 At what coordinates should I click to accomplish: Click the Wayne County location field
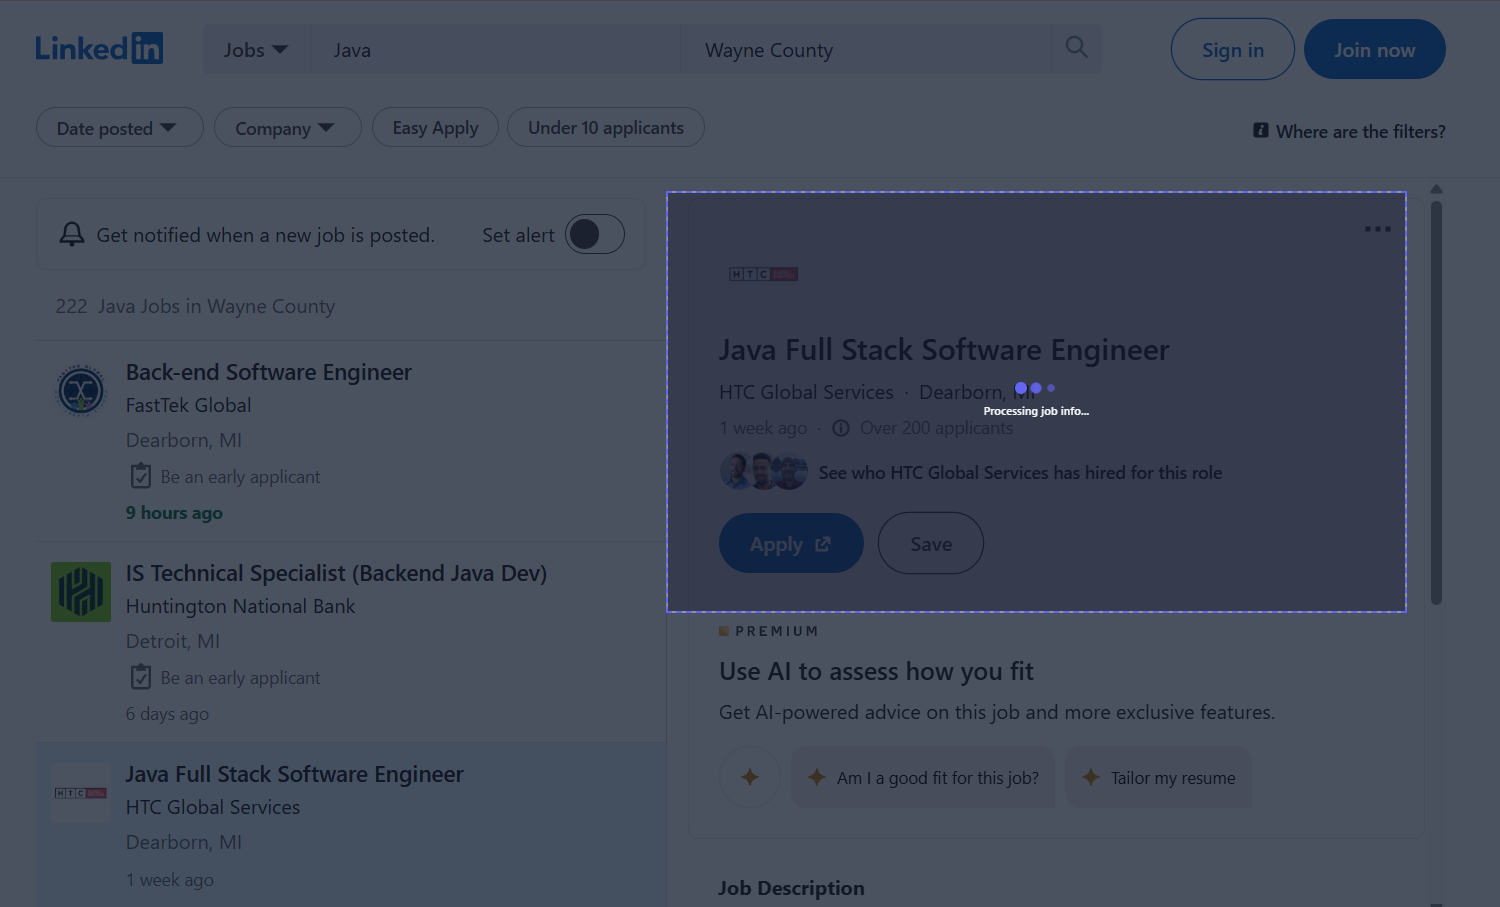866,50
